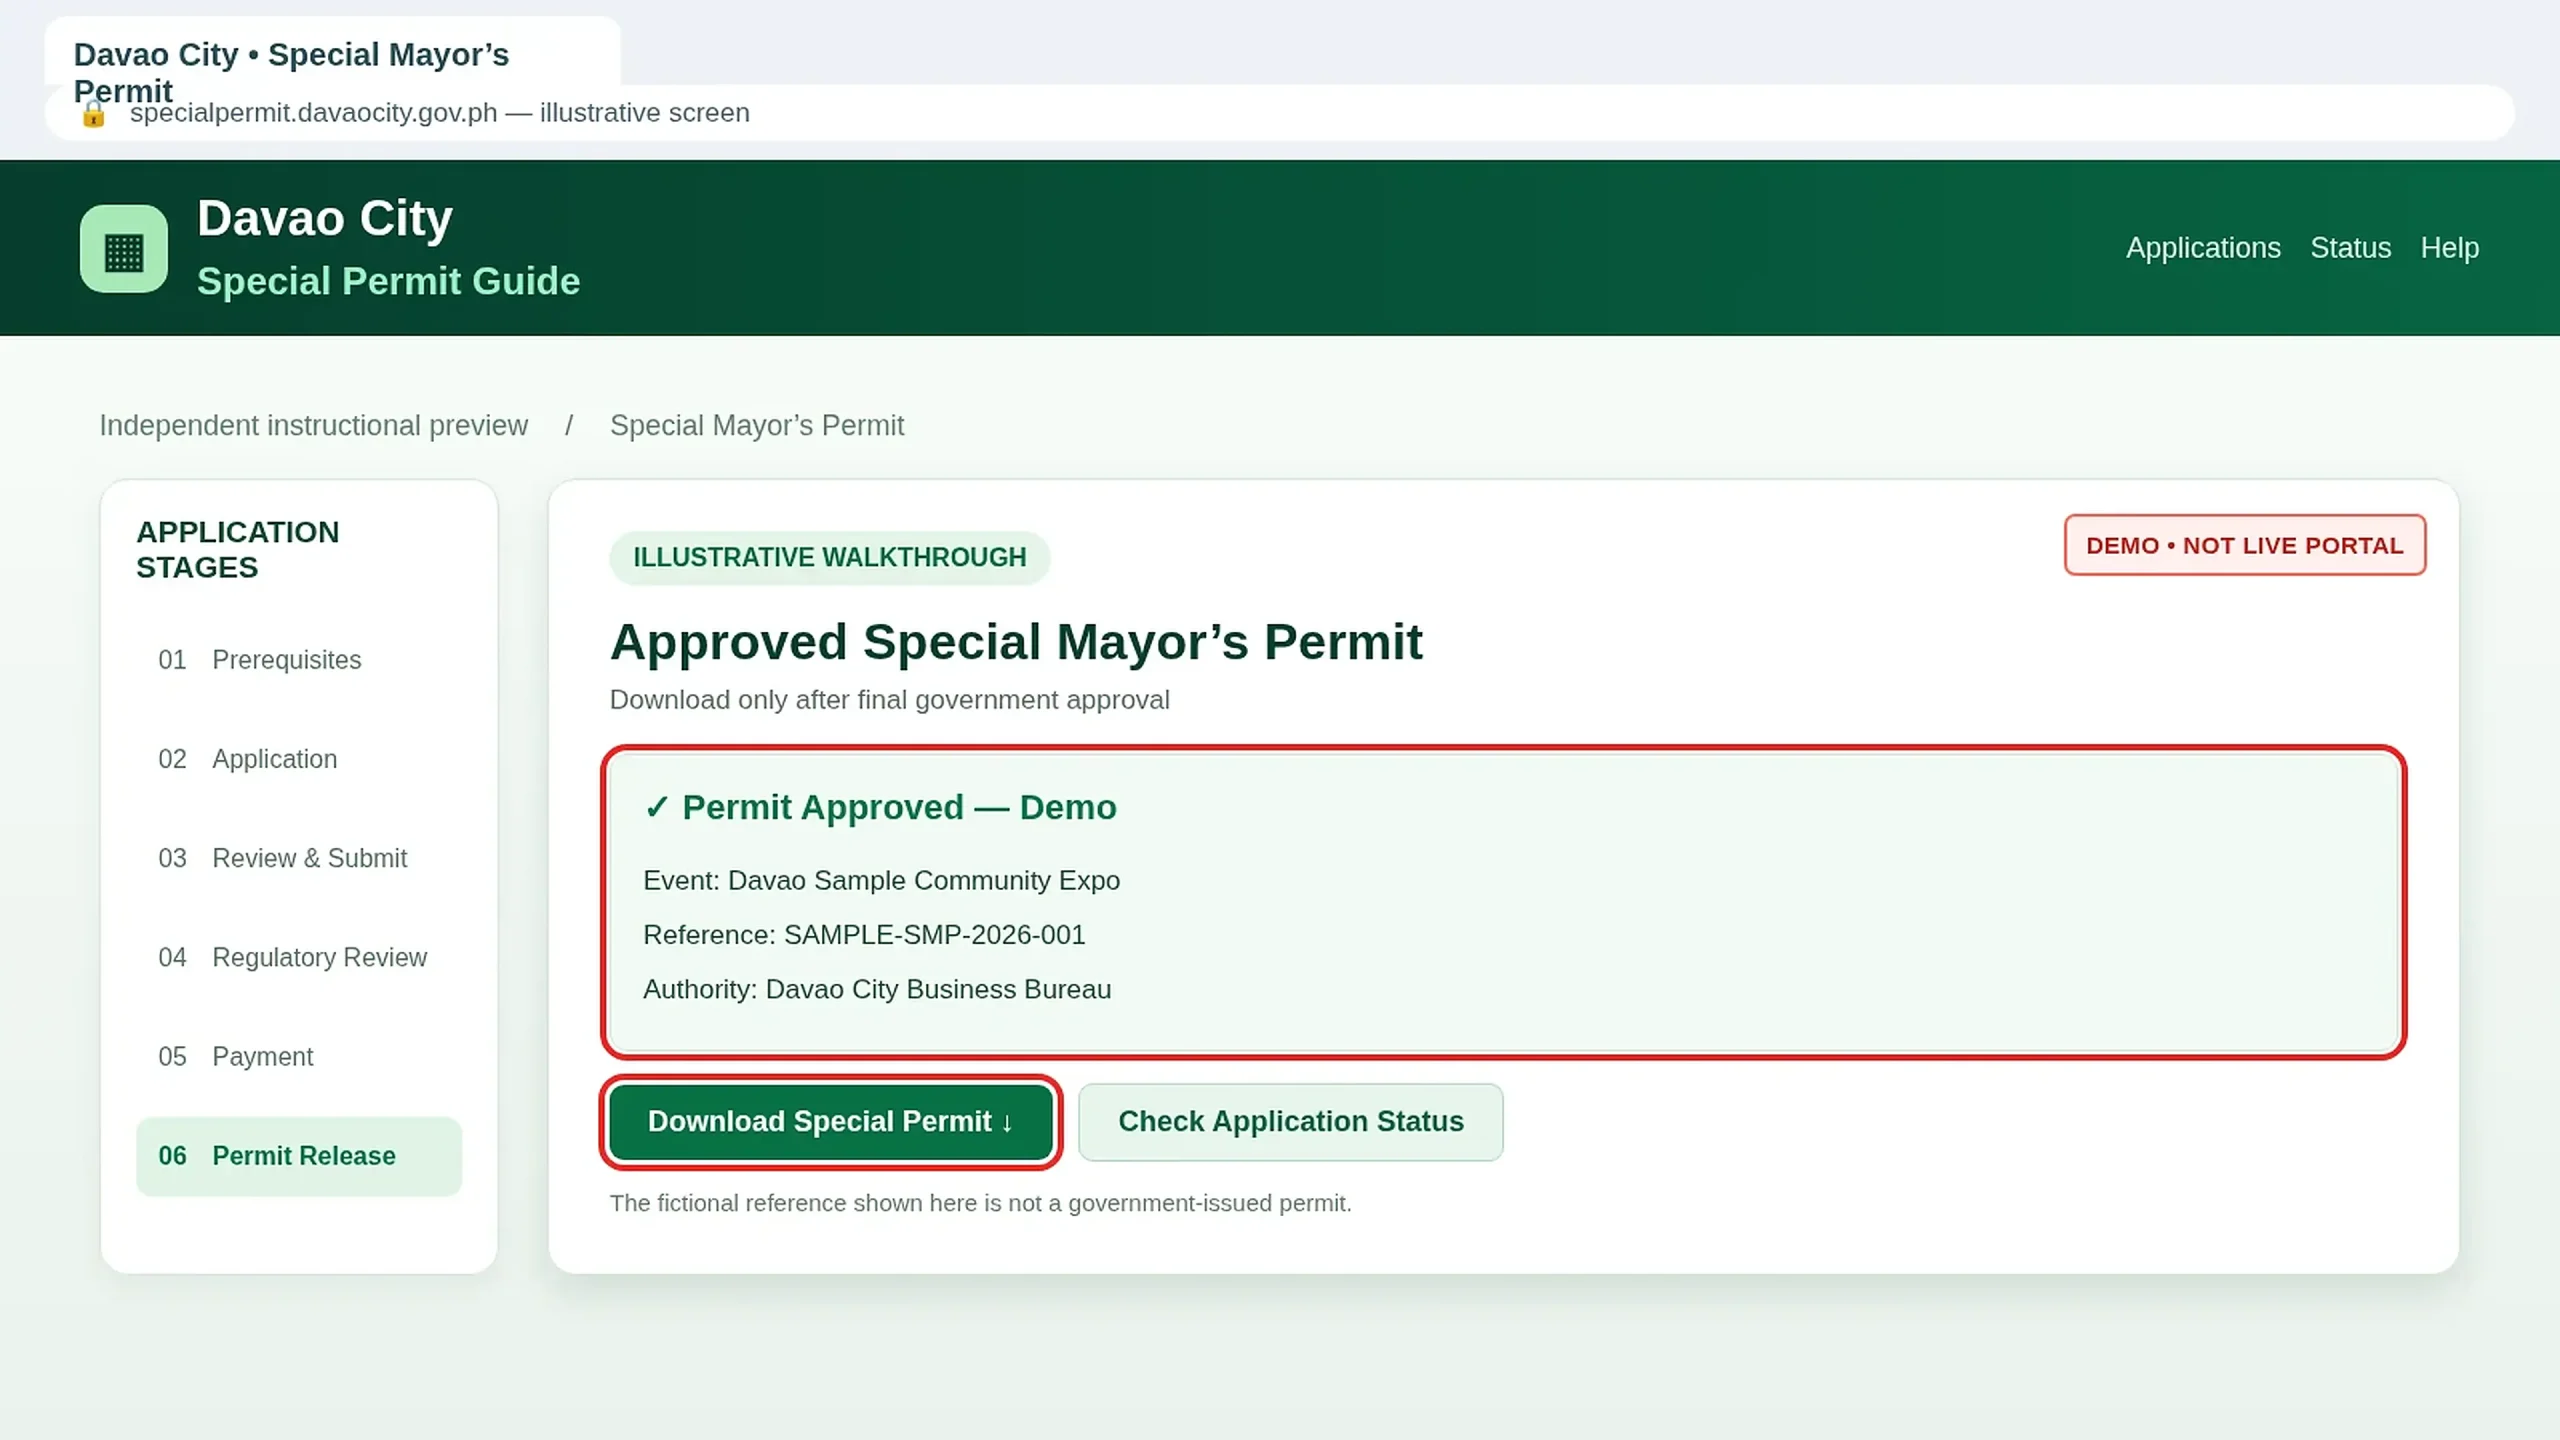Select stage 06 Permit Release

tap(299, 1156)
